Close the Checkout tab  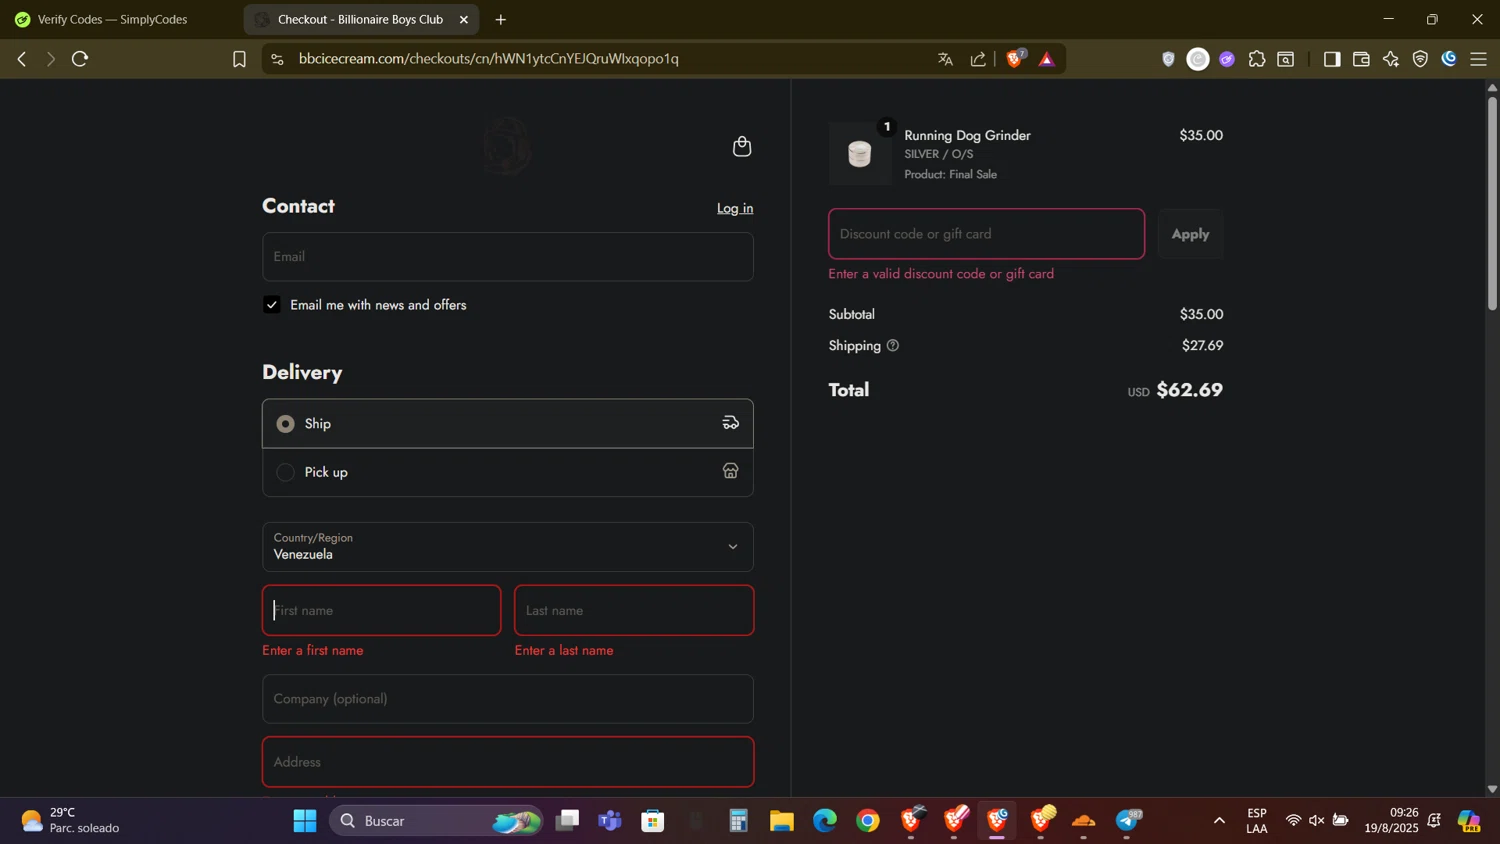(x=464, y=19)
